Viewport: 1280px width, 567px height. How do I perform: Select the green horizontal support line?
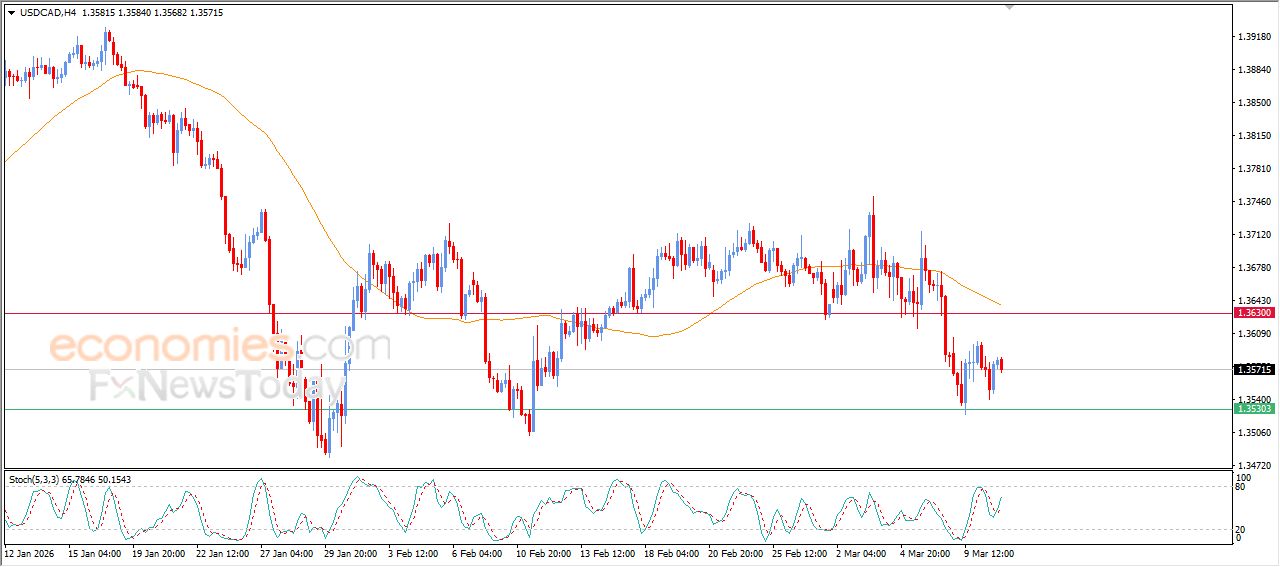616,409
